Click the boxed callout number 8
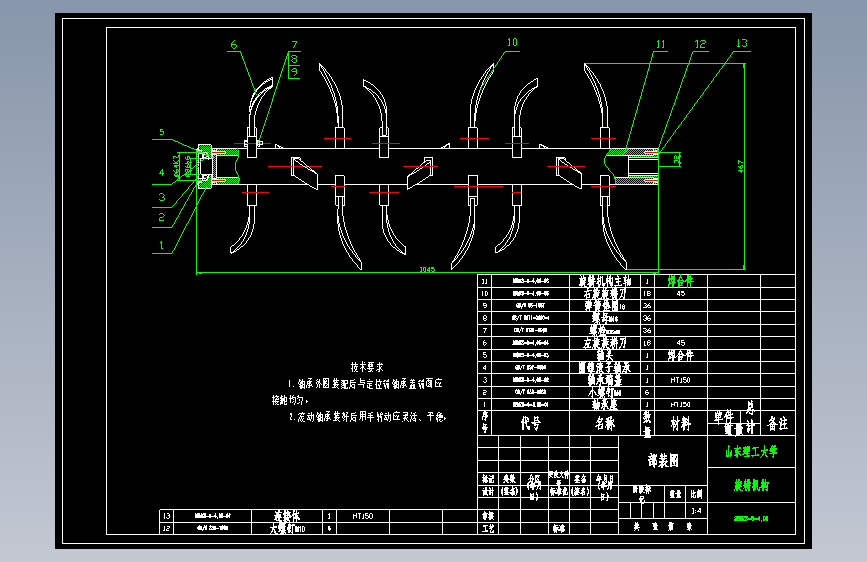 [294, 59]
